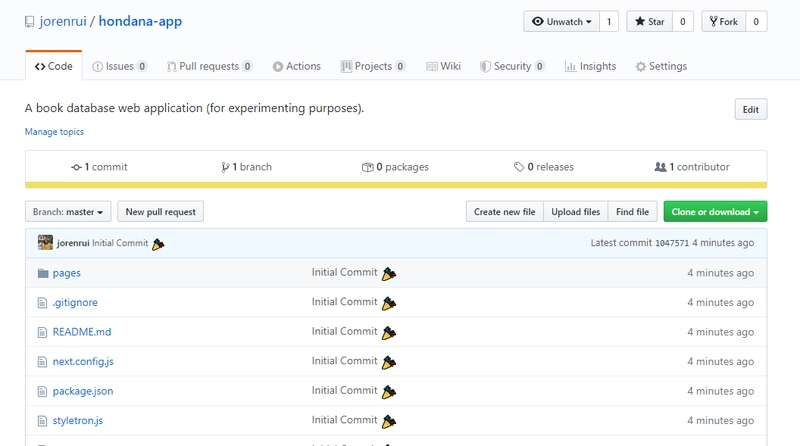The width and height of the screenshot is (800, 446).
Task: Expand the Clone or download menu
Action: pyautogui.click(x=715, y=212)
